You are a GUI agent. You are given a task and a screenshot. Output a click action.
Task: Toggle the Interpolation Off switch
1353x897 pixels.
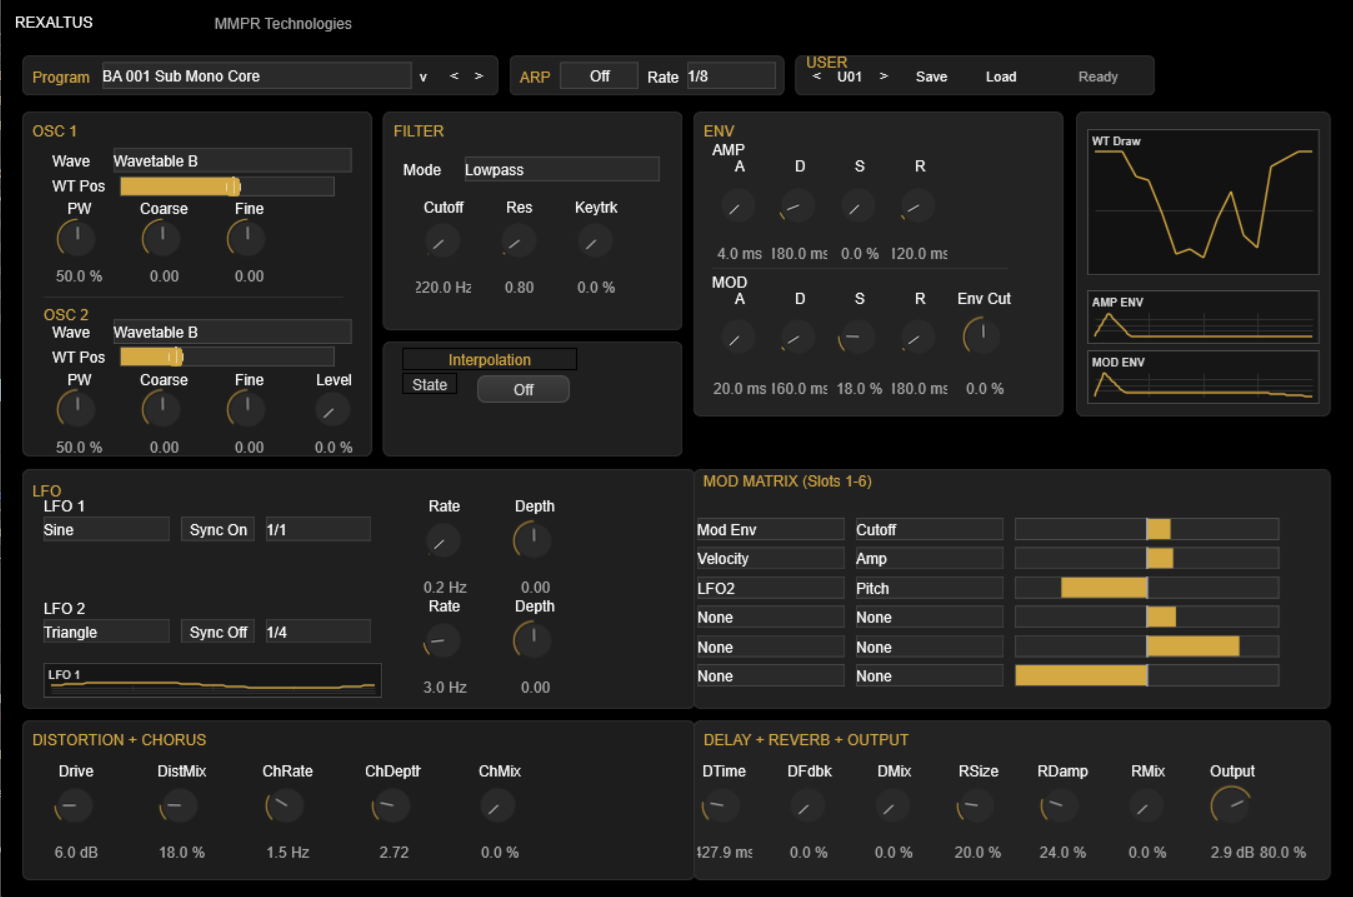pos(523,389)
